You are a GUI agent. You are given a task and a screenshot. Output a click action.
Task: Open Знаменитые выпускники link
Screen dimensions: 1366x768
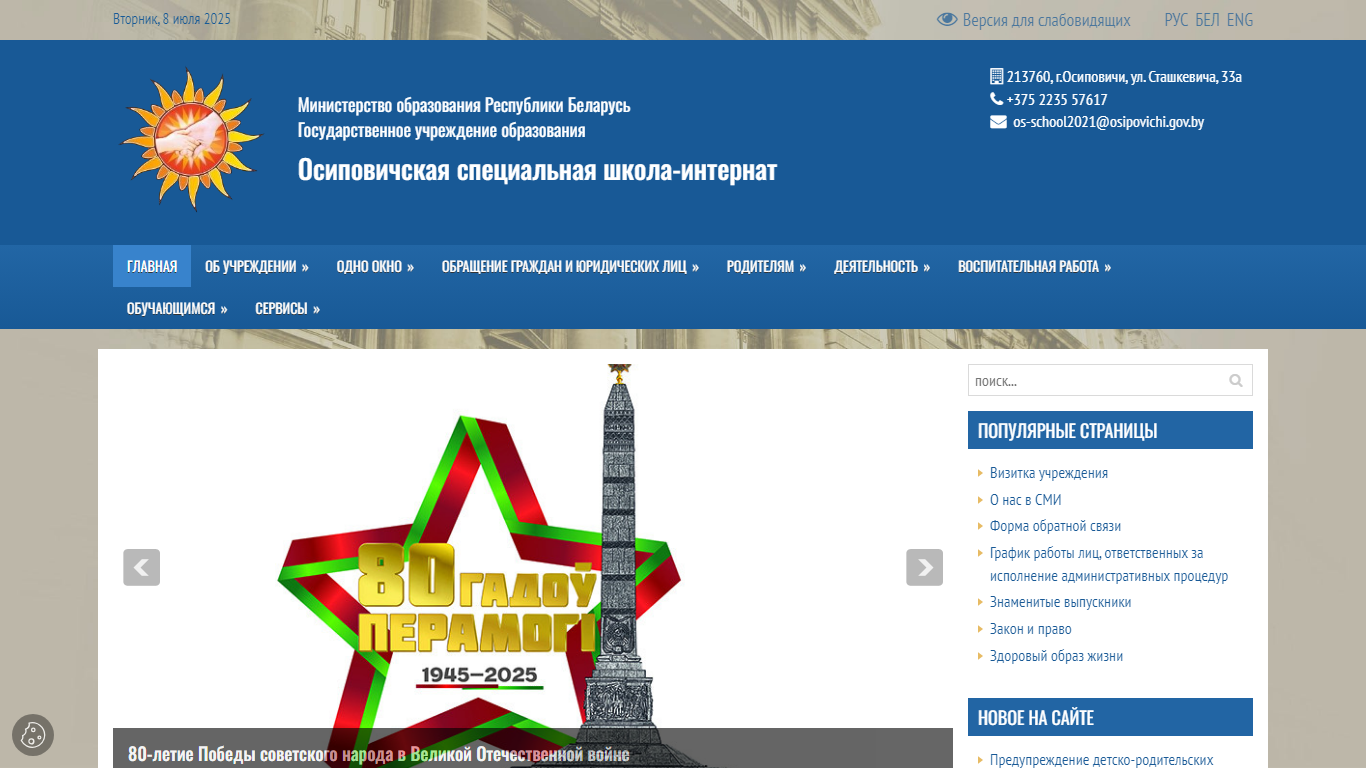point(1061,602)
